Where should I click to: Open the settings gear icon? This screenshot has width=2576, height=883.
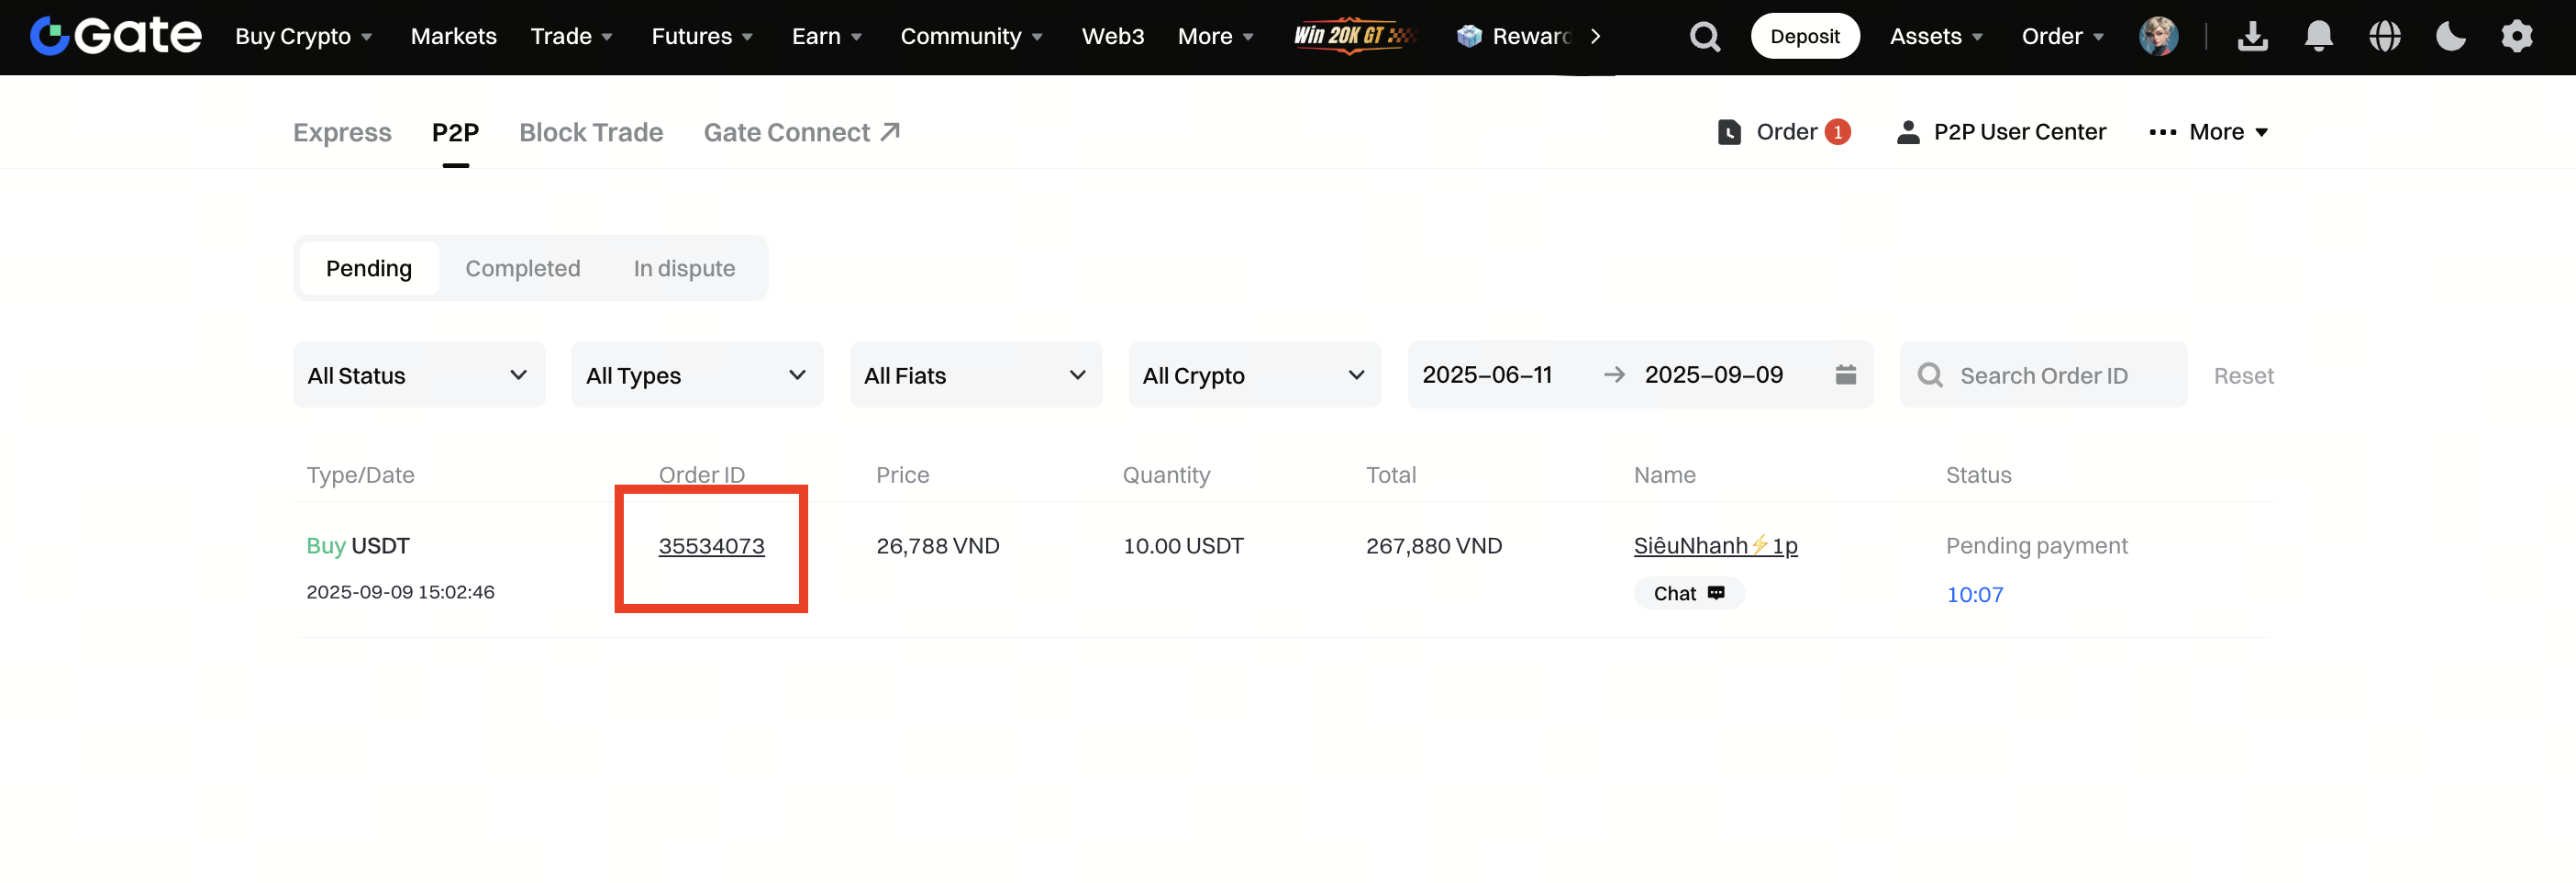(2516, 37)
